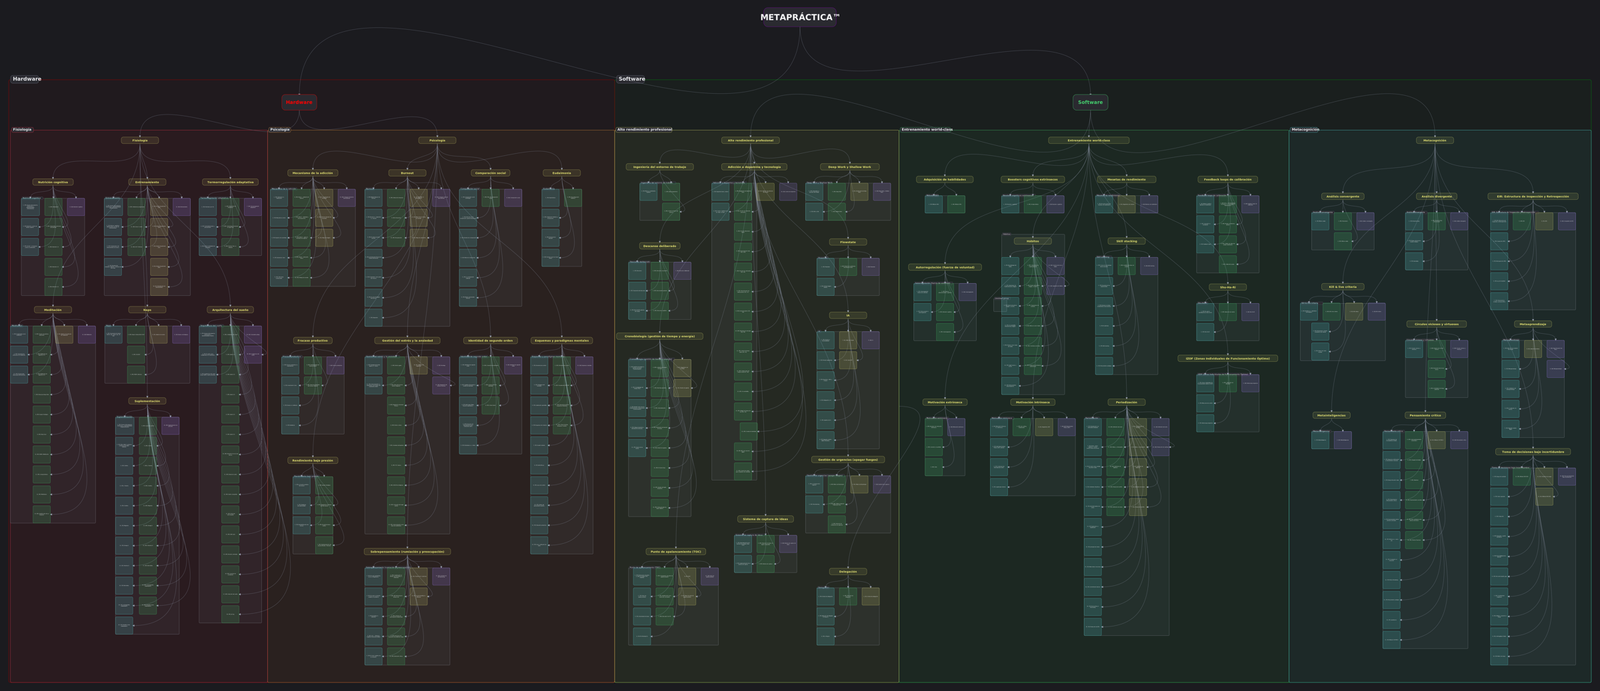Click the 'Comparación social' node
The image size is (1600, 691).
(490, 173)
